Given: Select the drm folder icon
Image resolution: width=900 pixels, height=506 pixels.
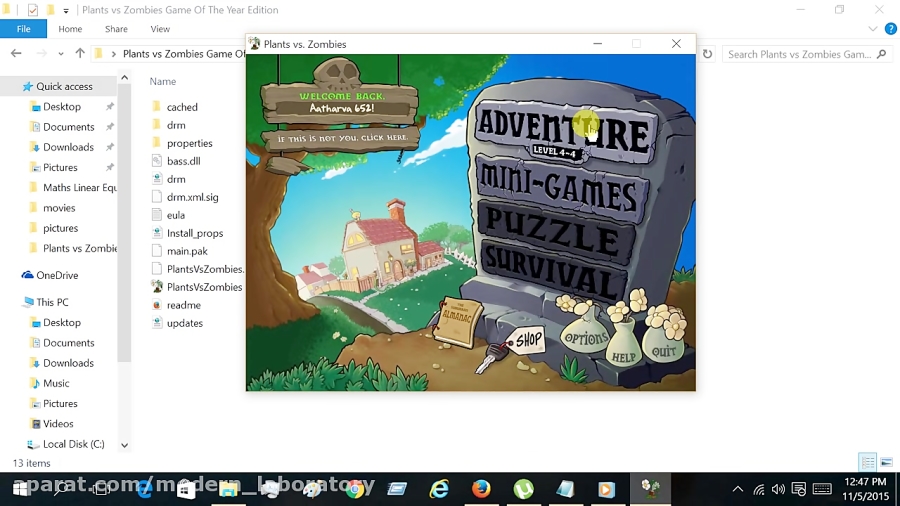Looking at the screenshot, I should [x=156, y=124].
